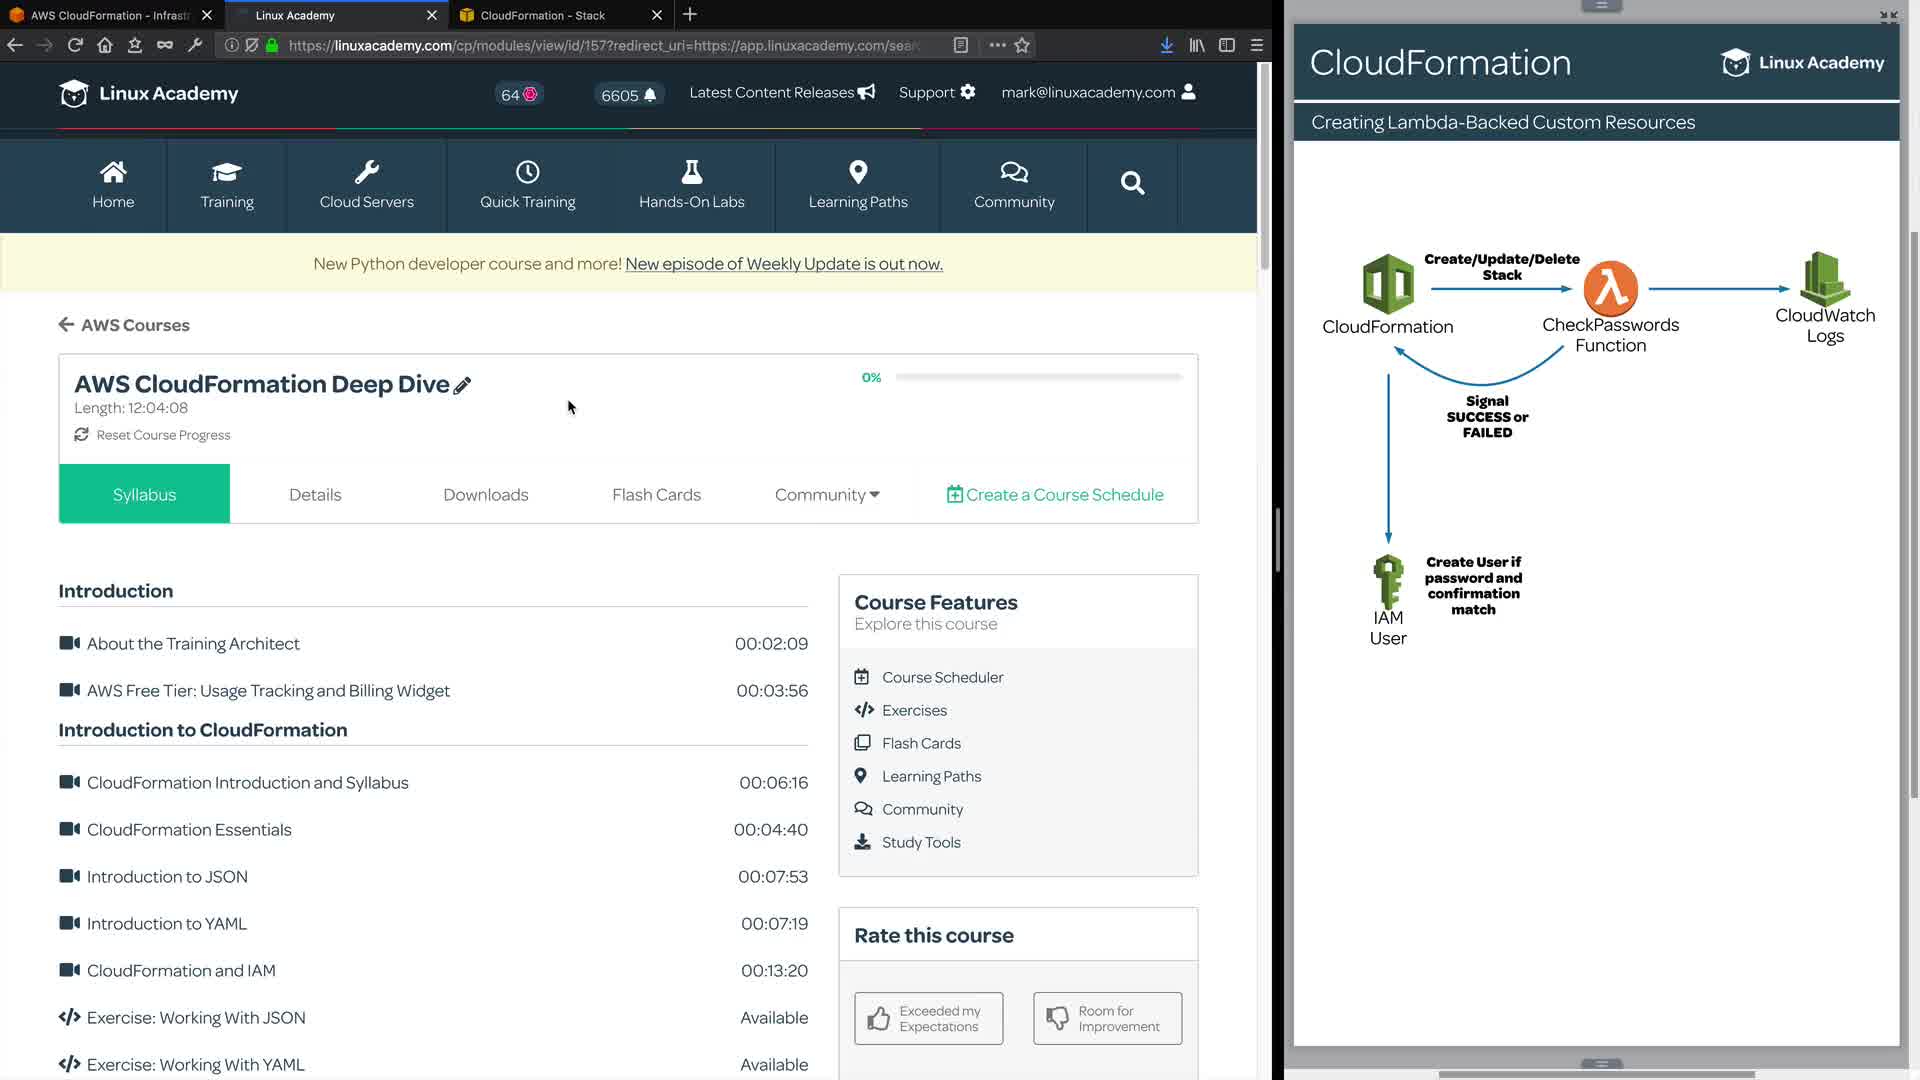Click the Learning Paths pin icon
The width and height of the screenshot is (1920, 1080).
pos(858,173)
